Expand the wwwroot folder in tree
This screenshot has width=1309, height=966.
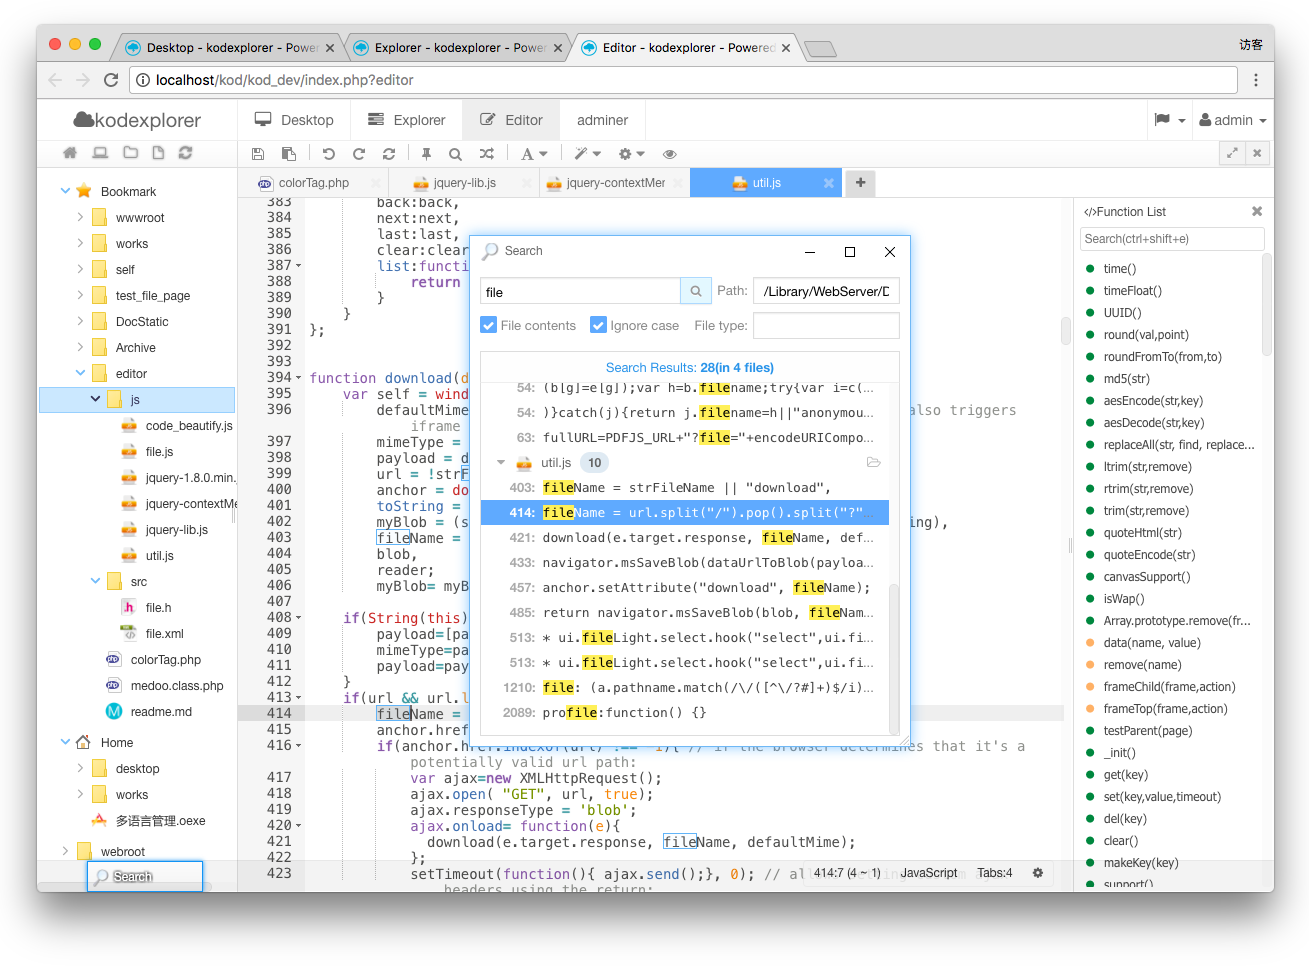pos(80,217)
